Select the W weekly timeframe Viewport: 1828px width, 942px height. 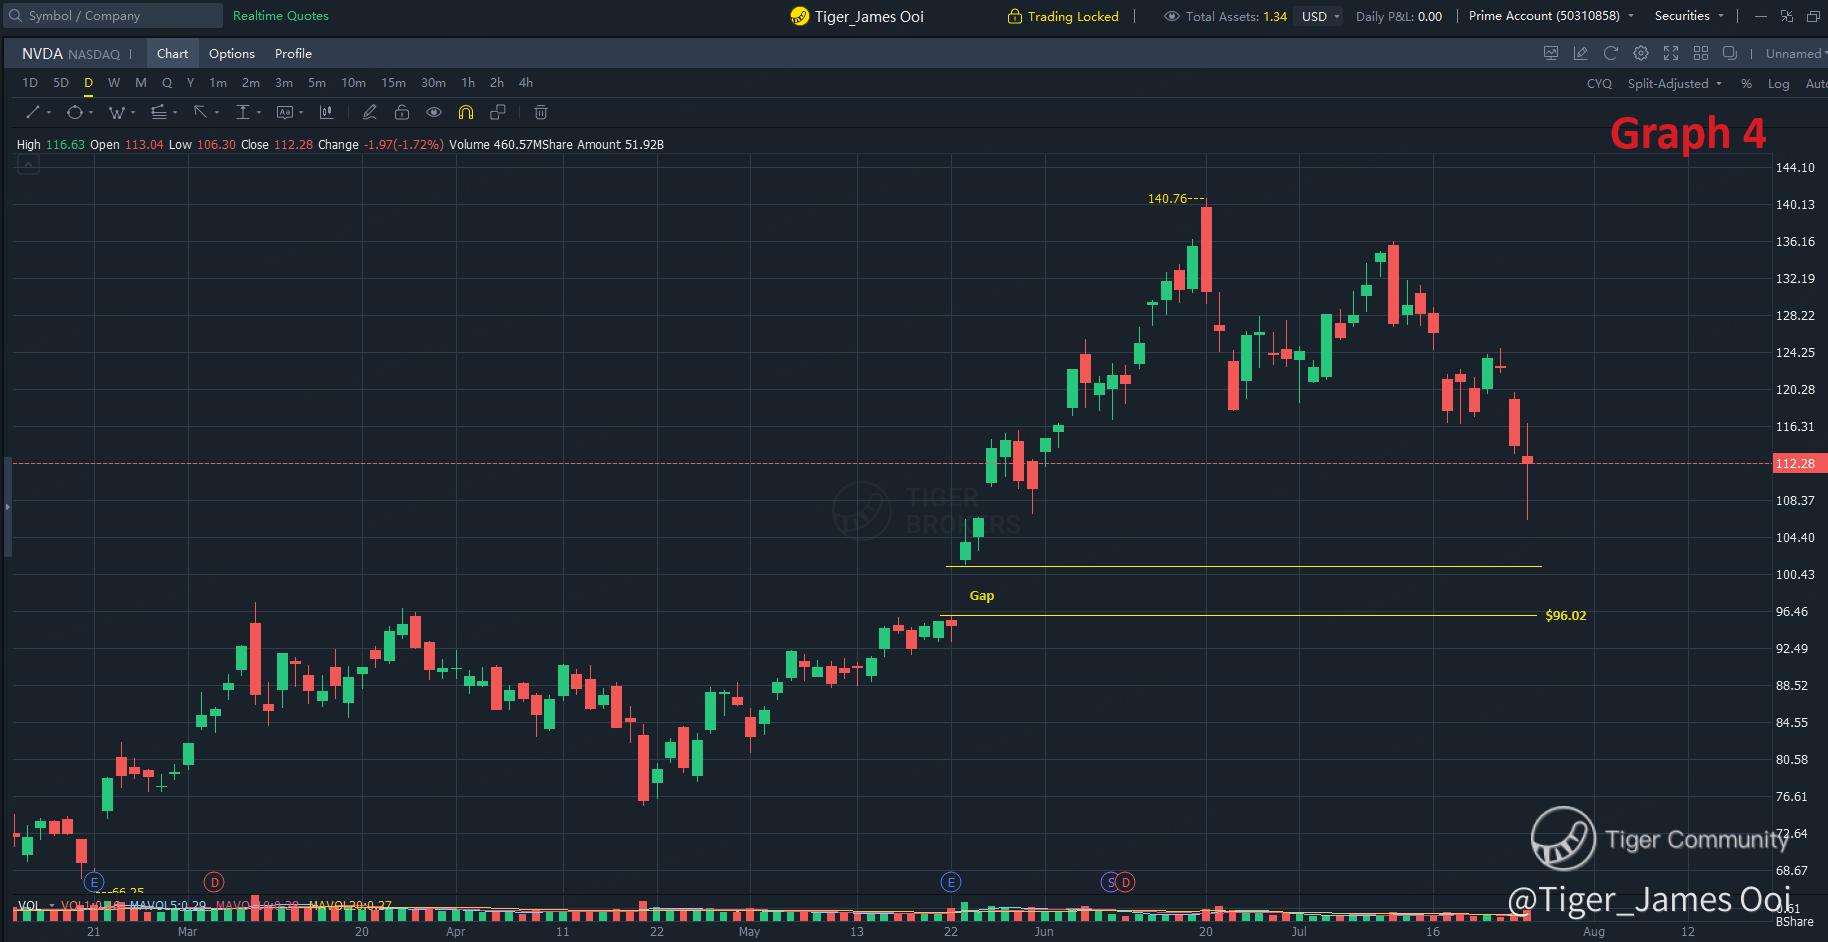114,83
